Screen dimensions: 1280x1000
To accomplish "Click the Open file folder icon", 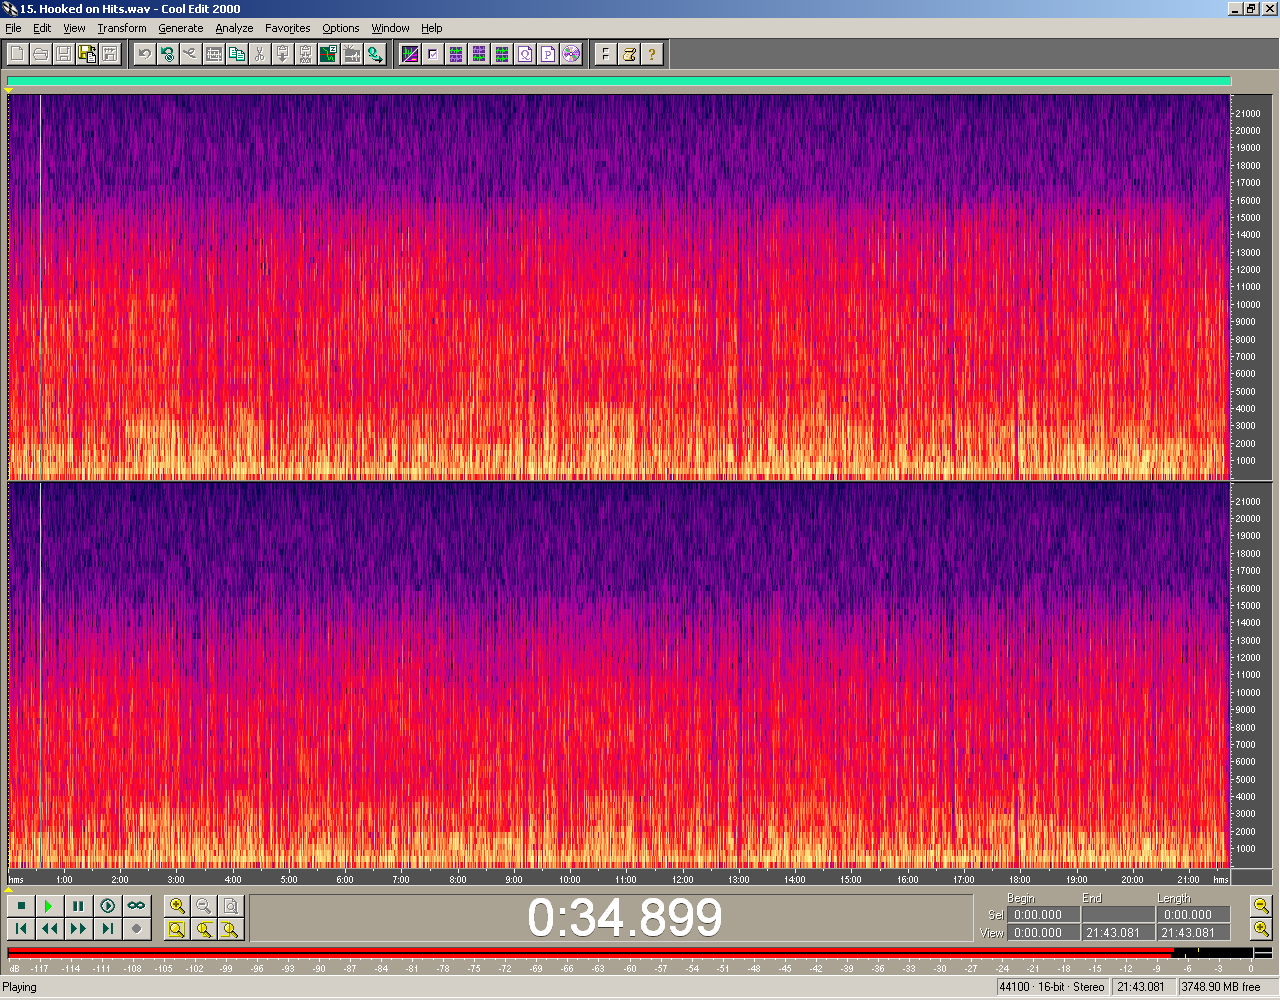I will click(x=40, y=54).
